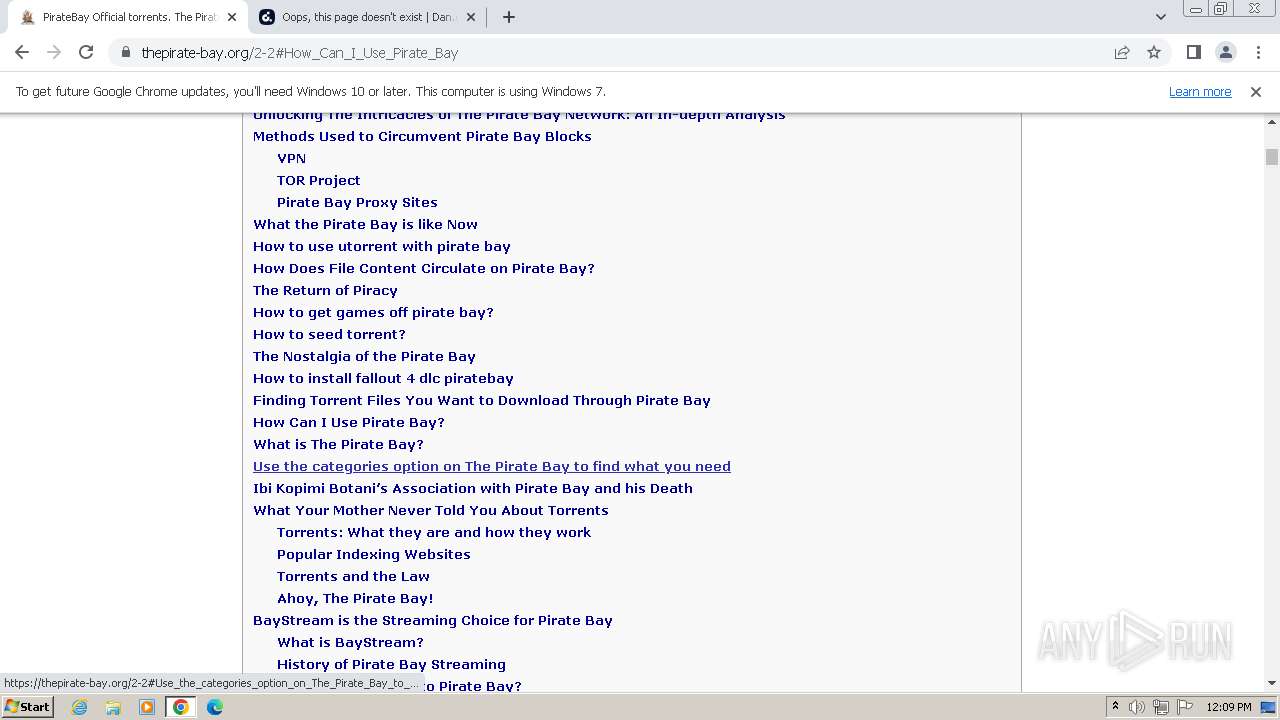Open 'History of Pirate Bay Streaming' link
The image size is (1280, 720).
point(391,664)
